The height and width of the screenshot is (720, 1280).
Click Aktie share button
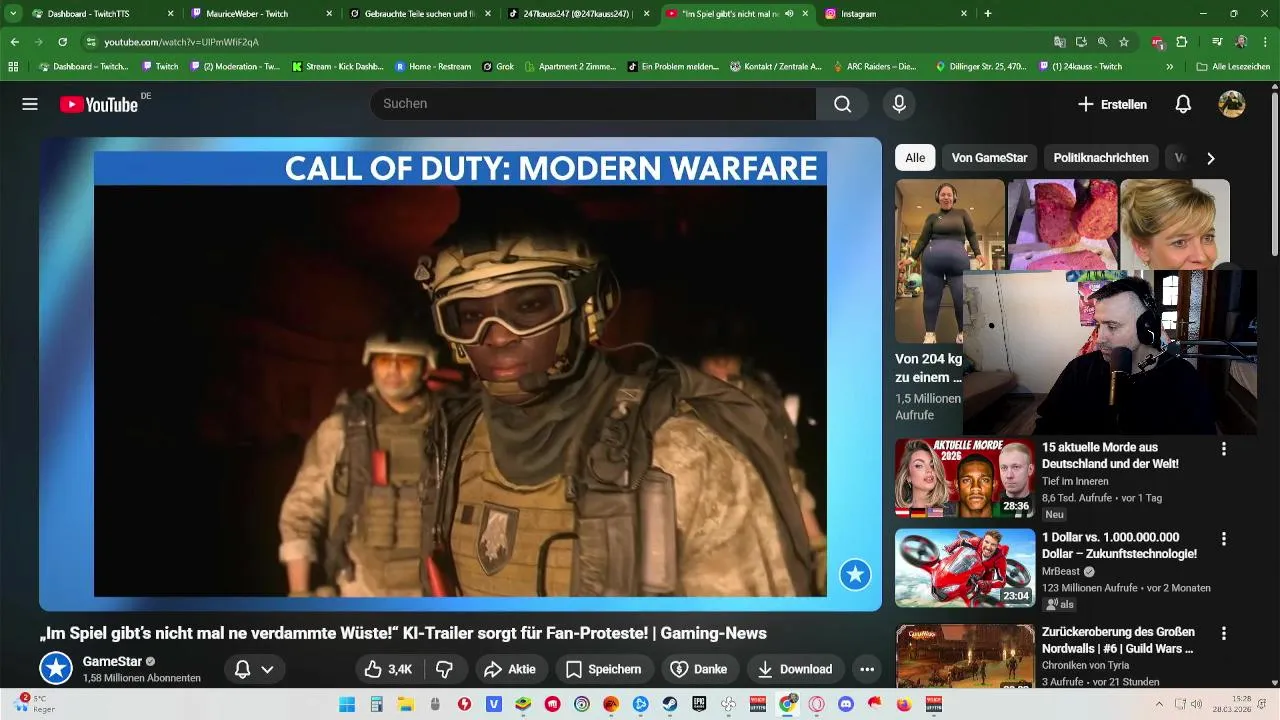tap(510, 669)
